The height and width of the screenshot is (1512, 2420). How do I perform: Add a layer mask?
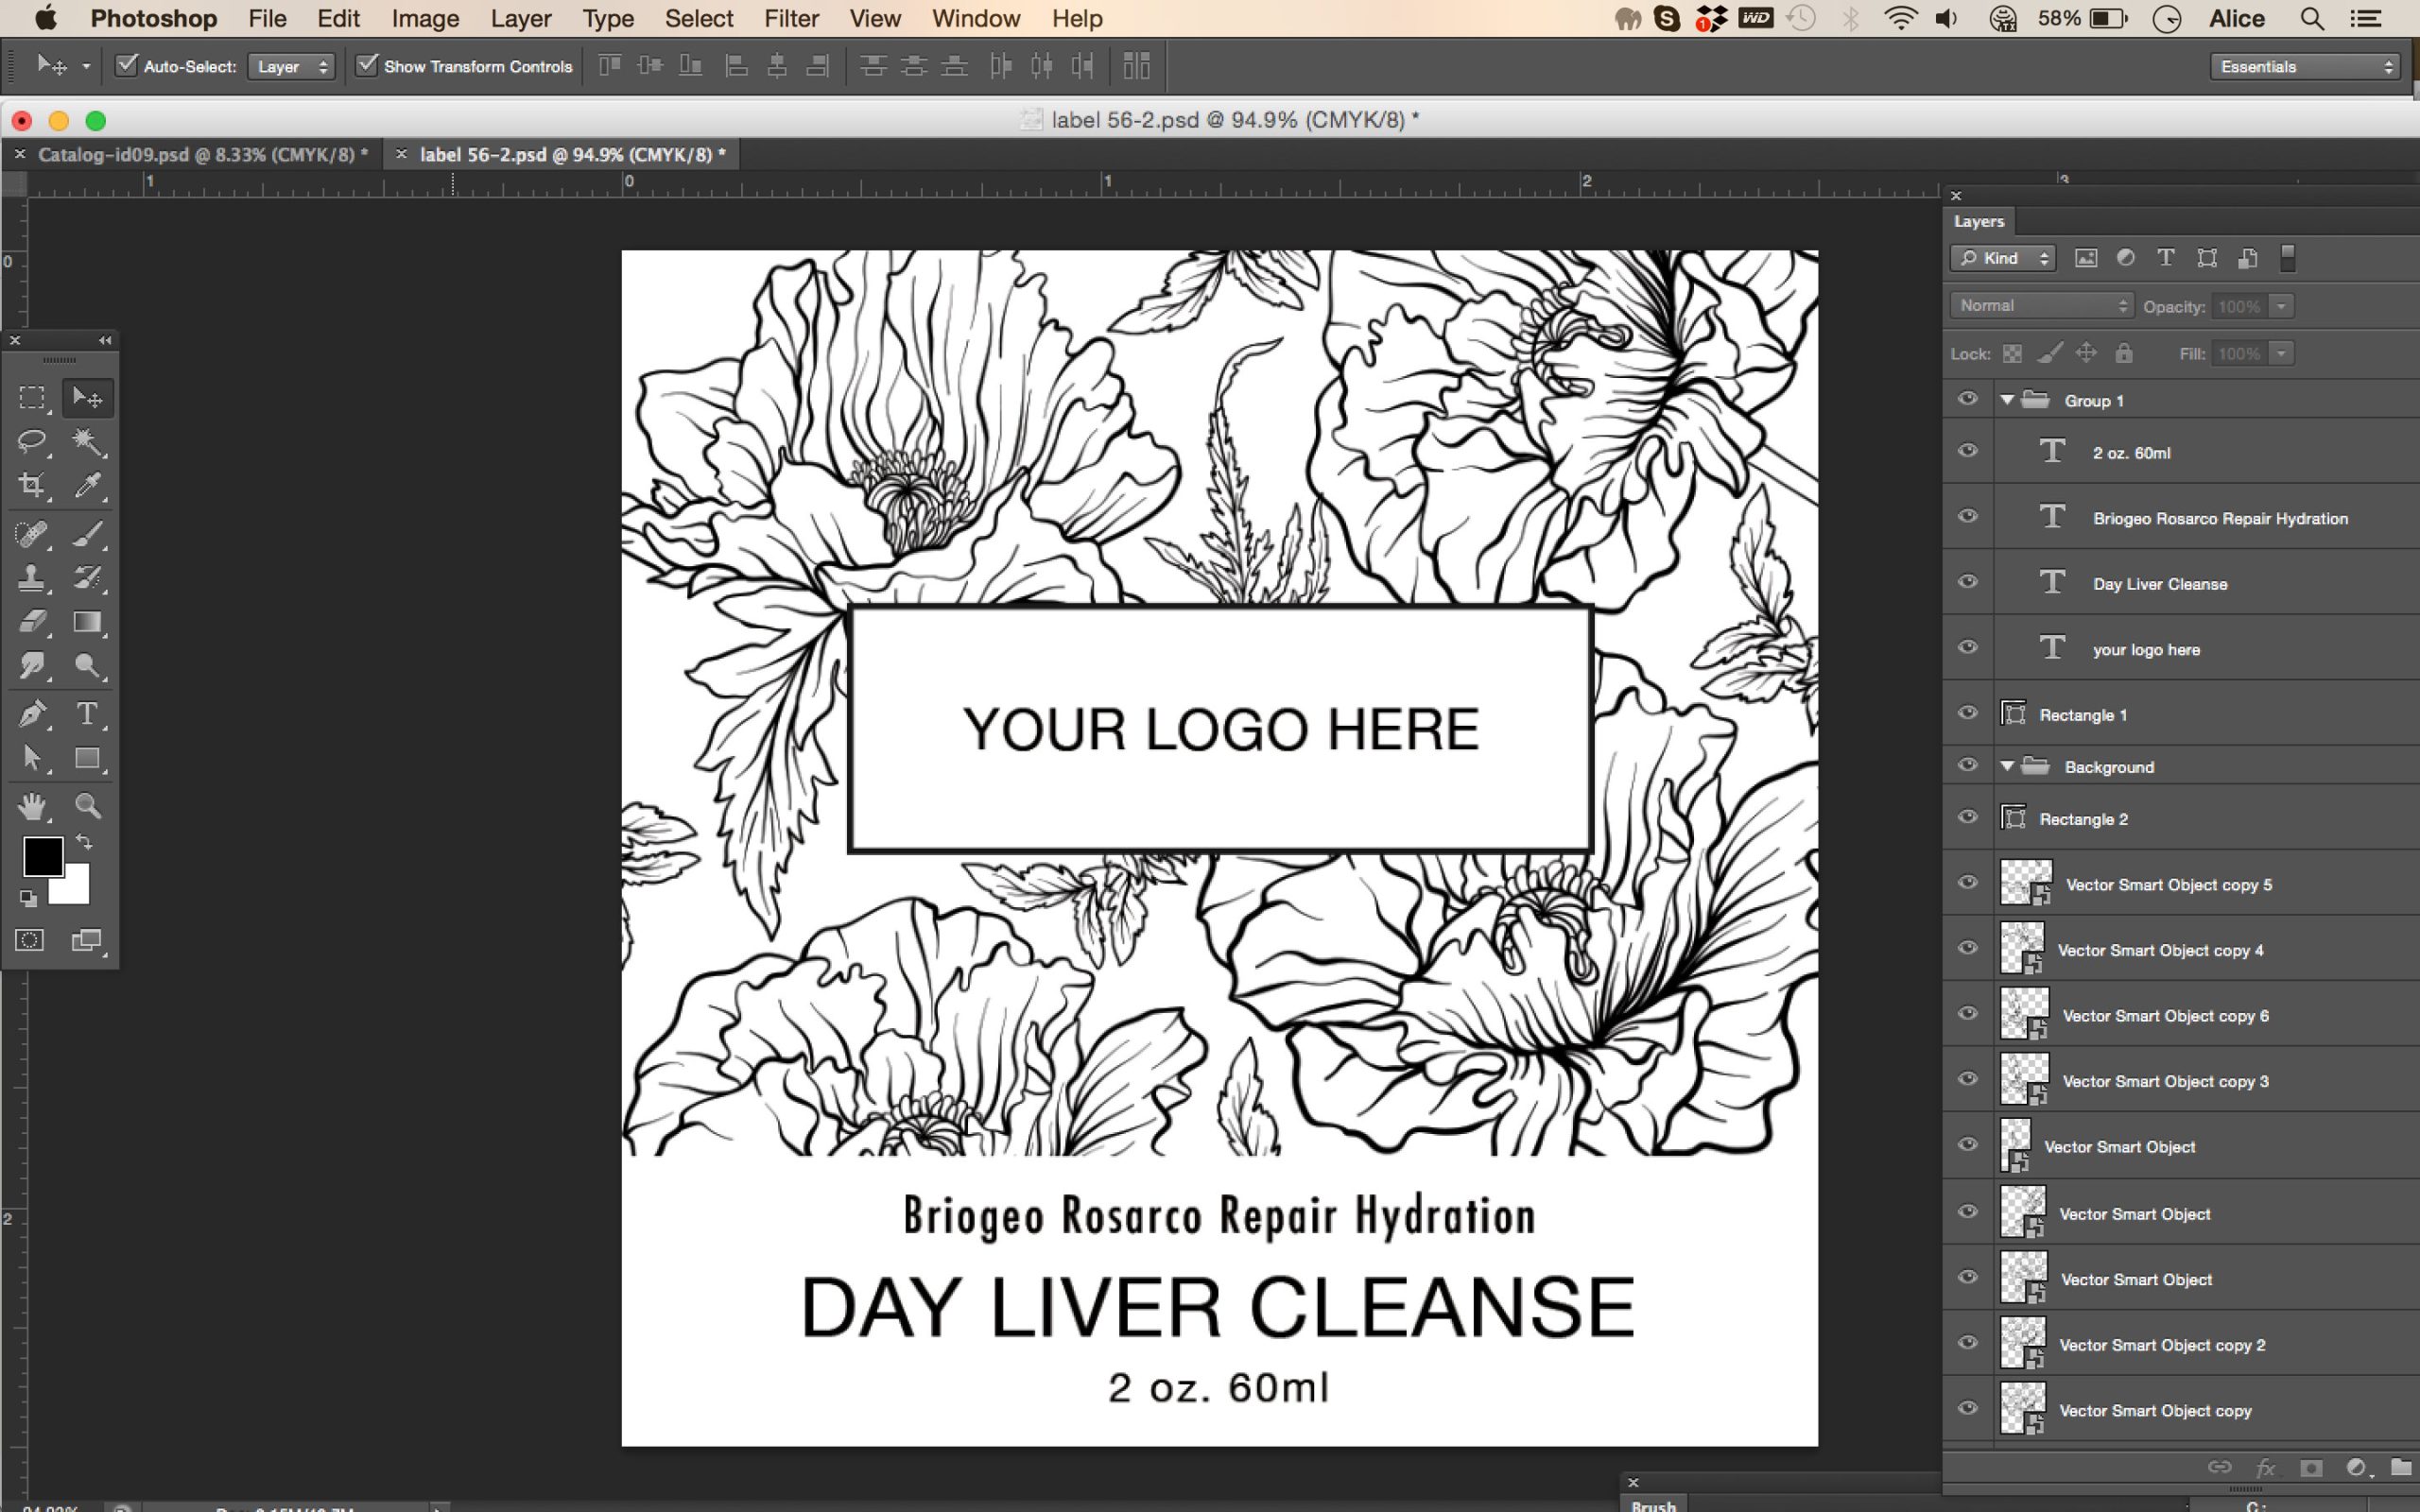point(2310,1467)
